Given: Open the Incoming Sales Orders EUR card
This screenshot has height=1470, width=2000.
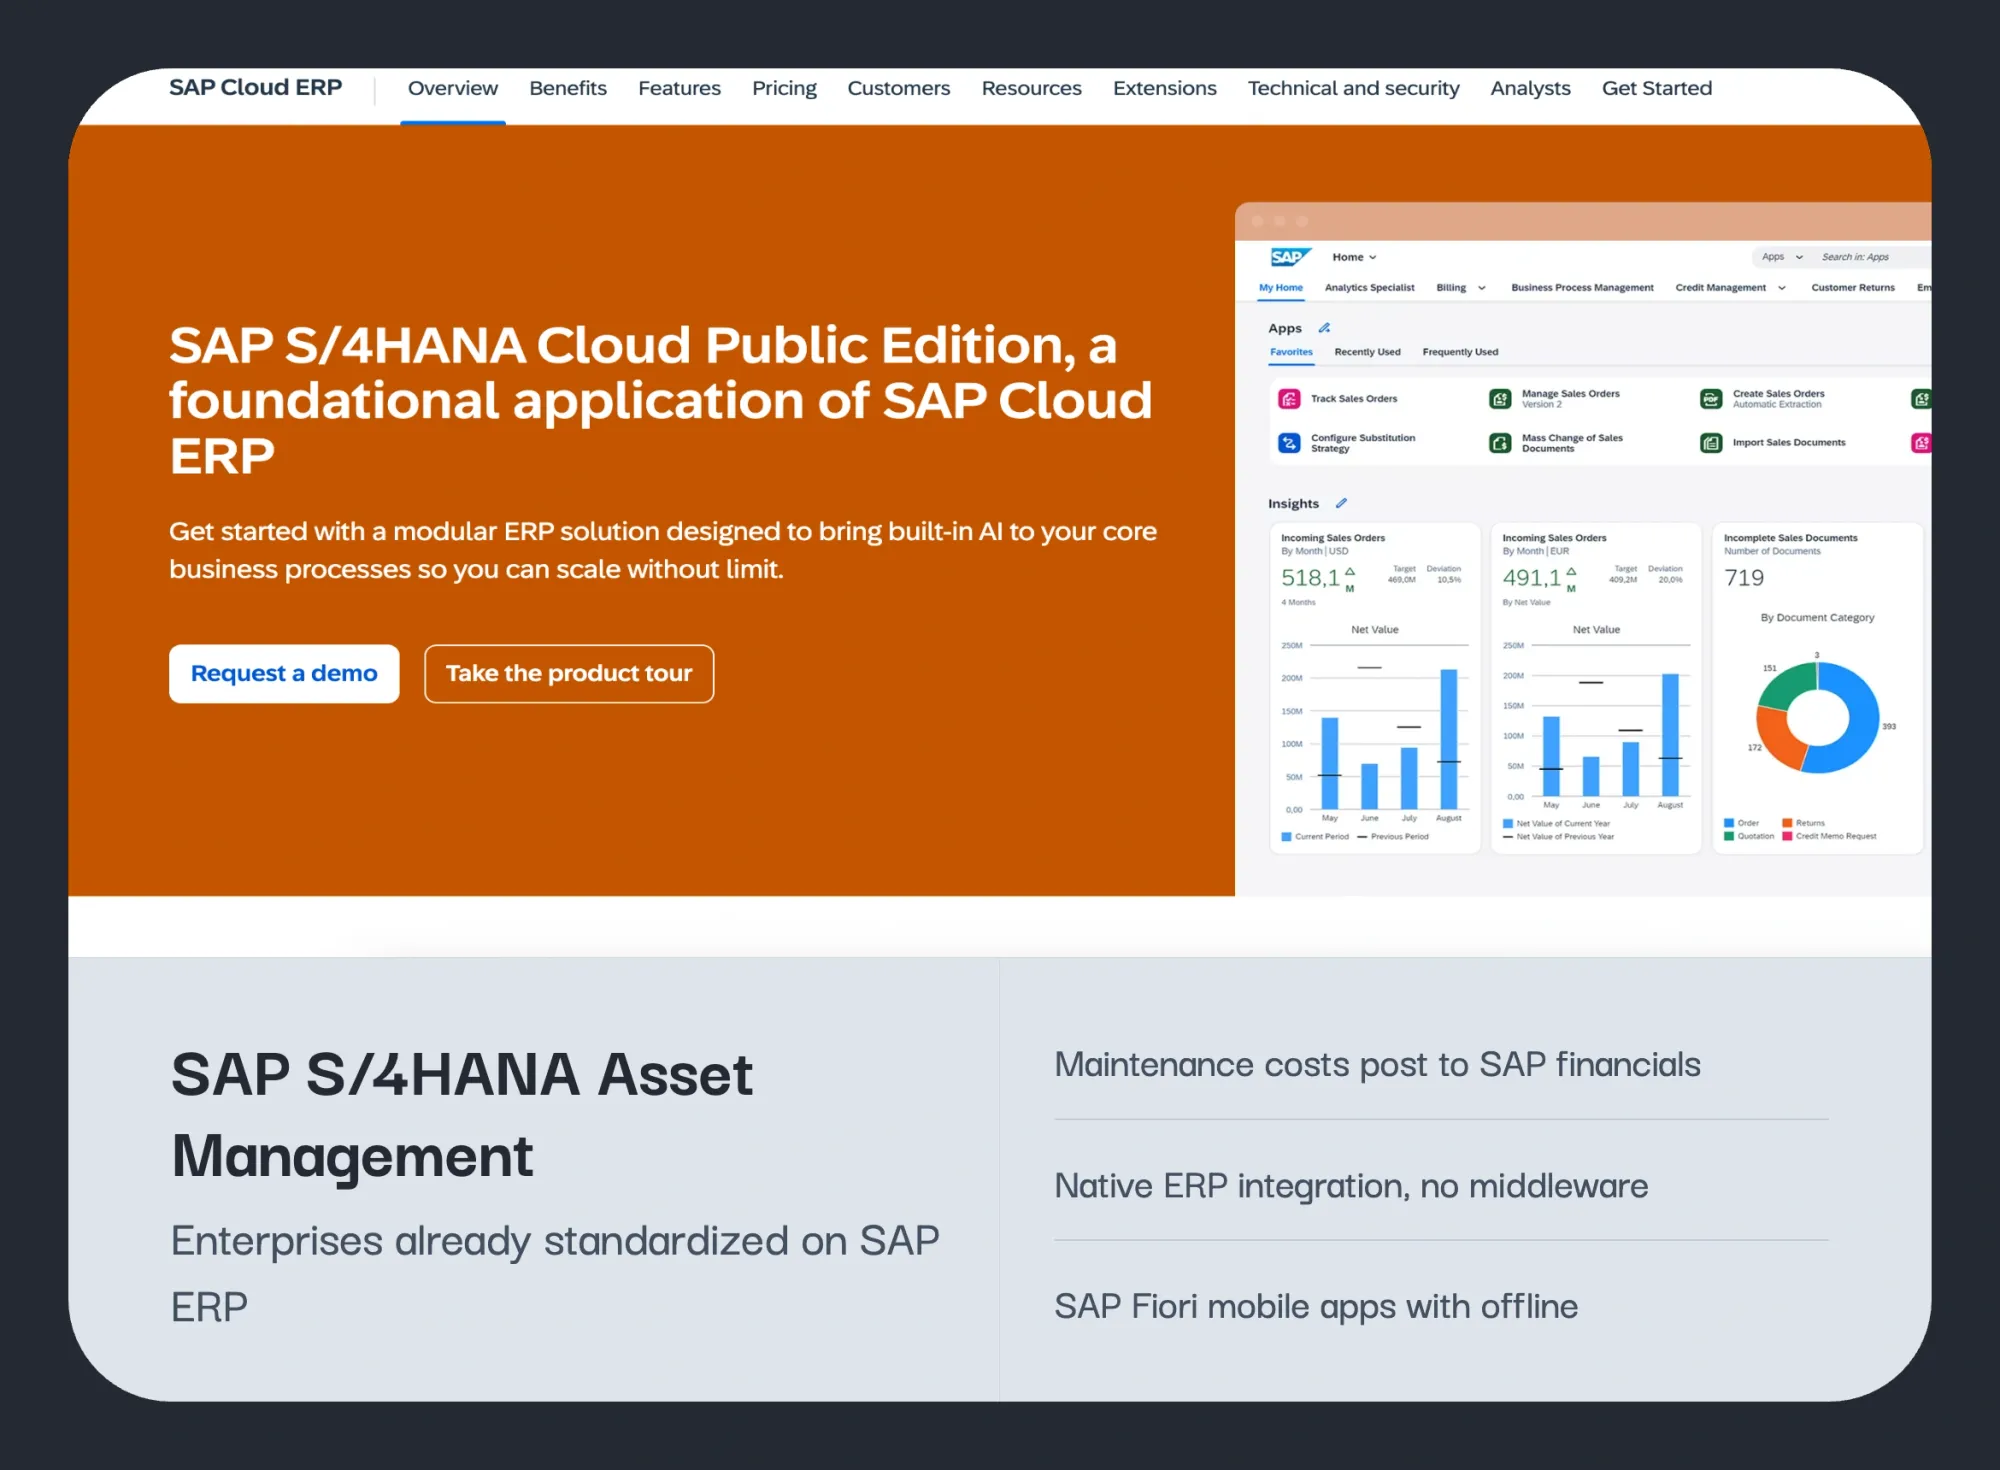Looking at the screenshot, I should coord(1596,688).
